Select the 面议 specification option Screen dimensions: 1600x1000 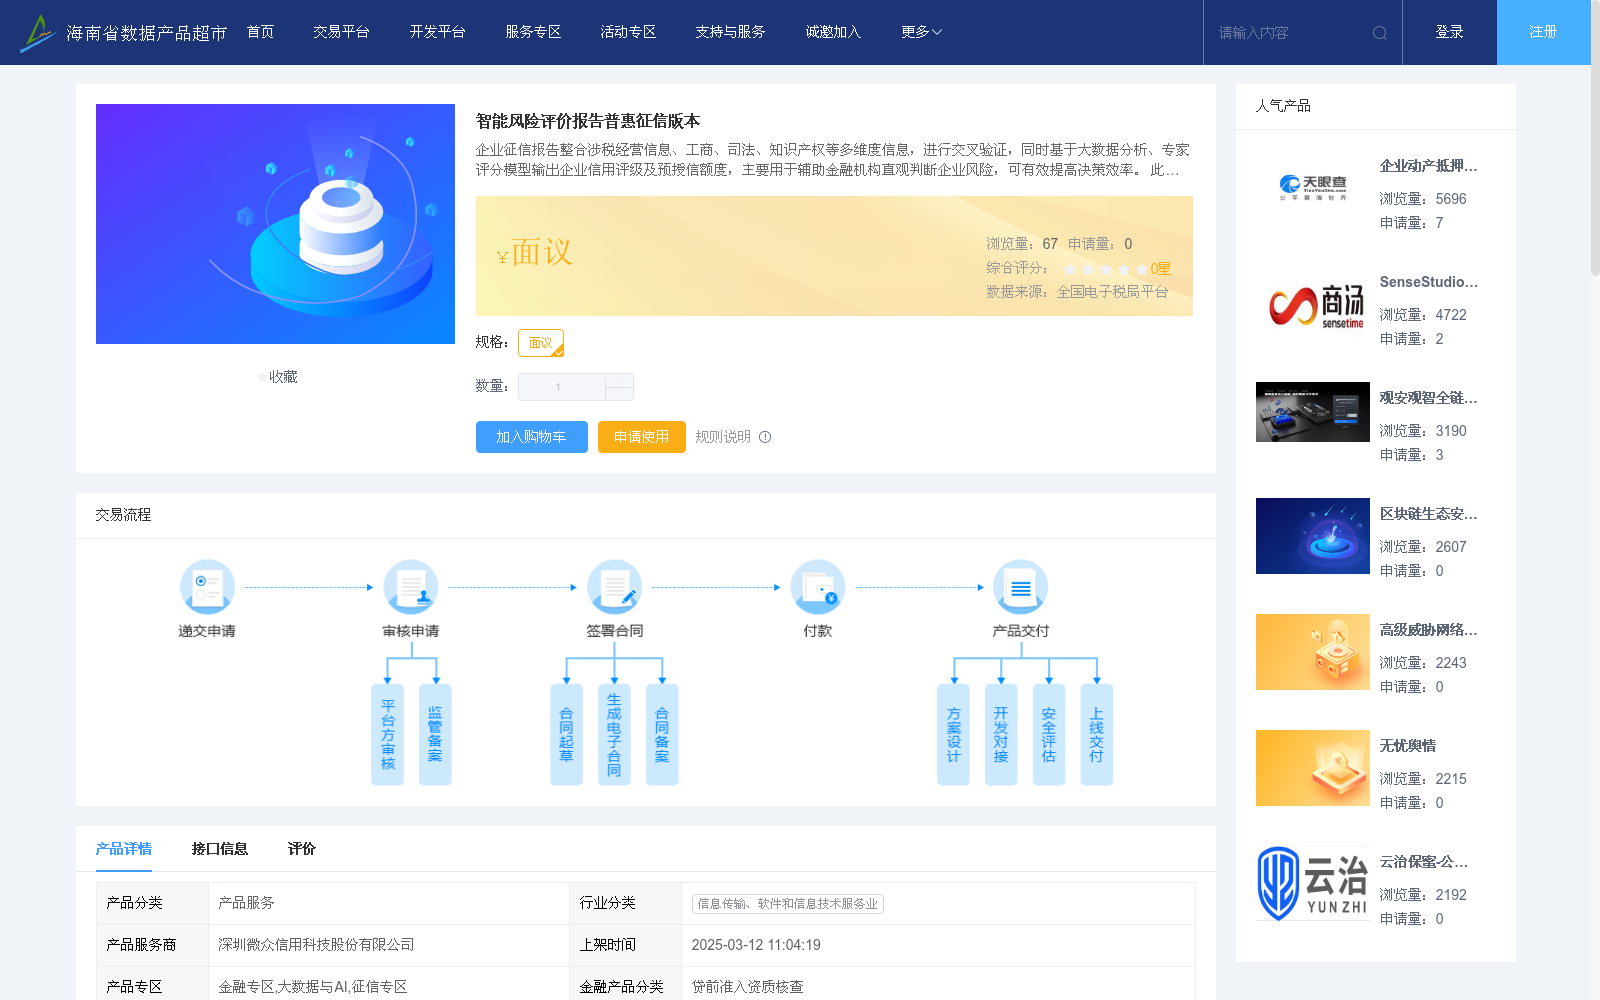[x=541, y=343]
